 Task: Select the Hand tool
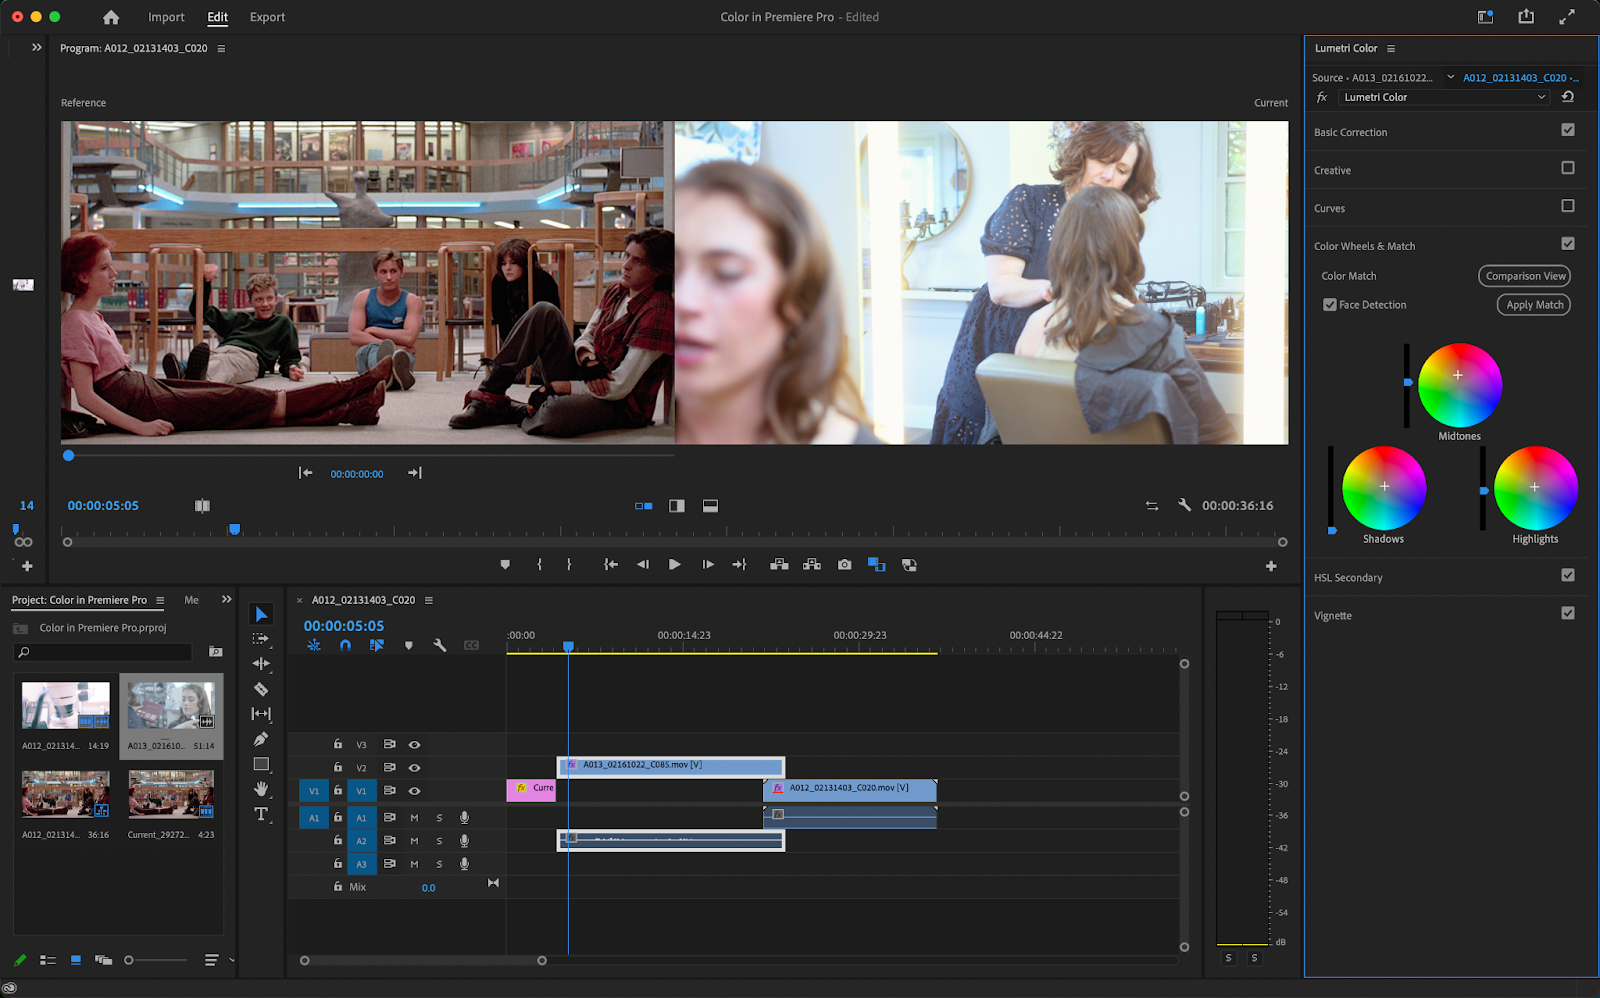pyautogui.click(x=261, y=789)
